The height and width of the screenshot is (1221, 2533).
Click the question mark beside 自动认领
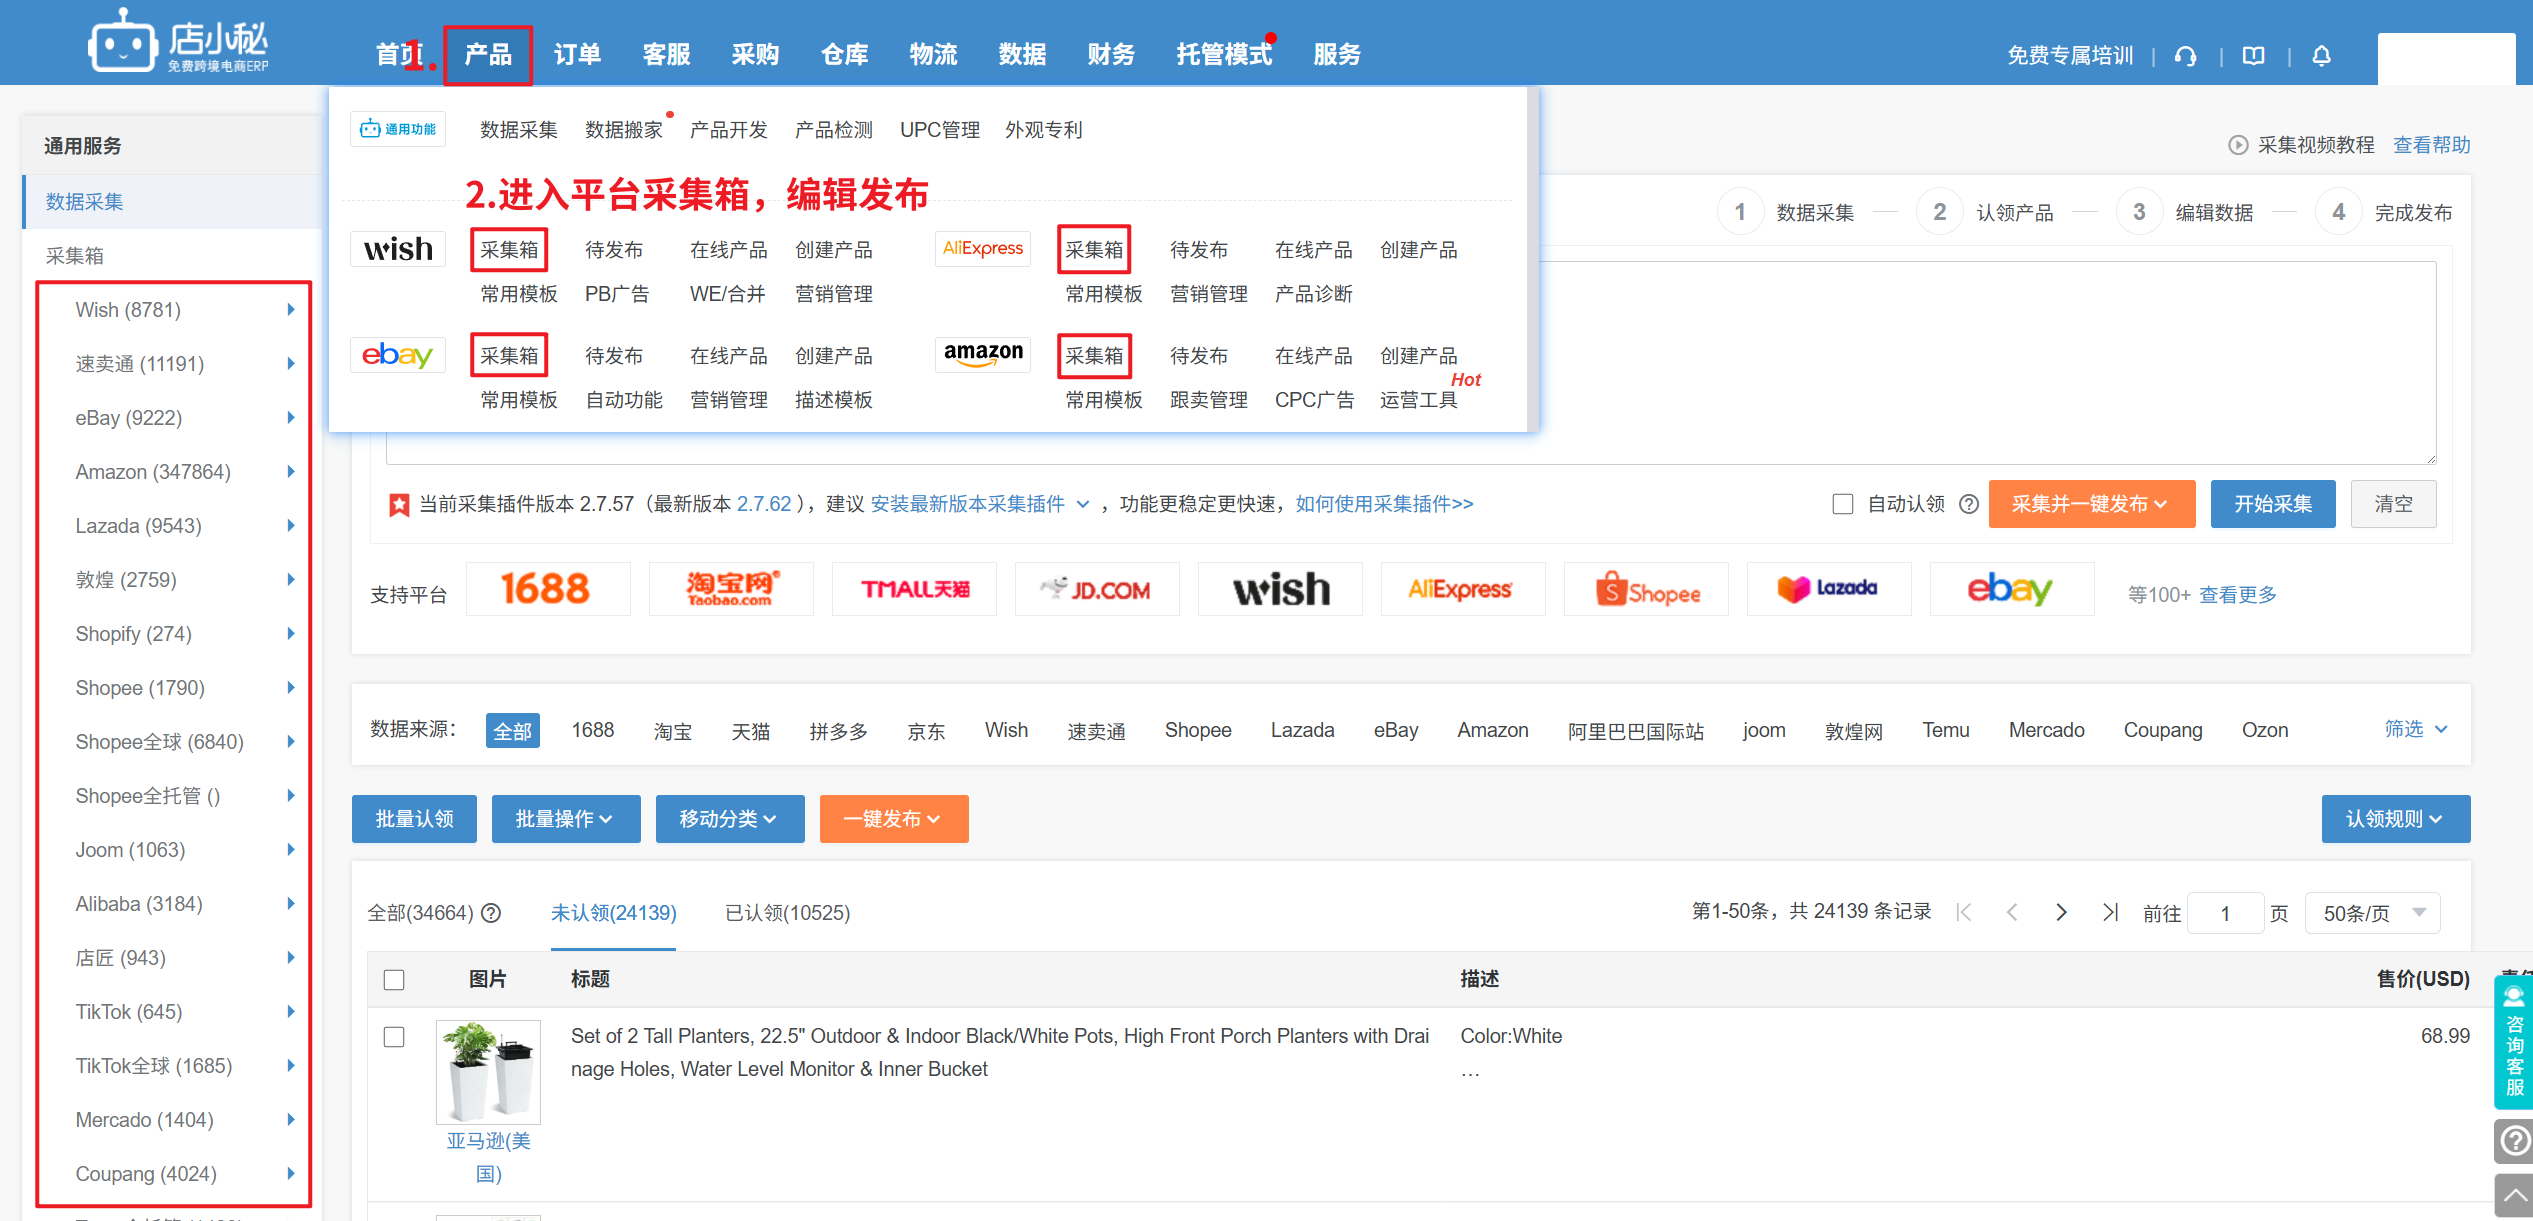pos(1968,504)
